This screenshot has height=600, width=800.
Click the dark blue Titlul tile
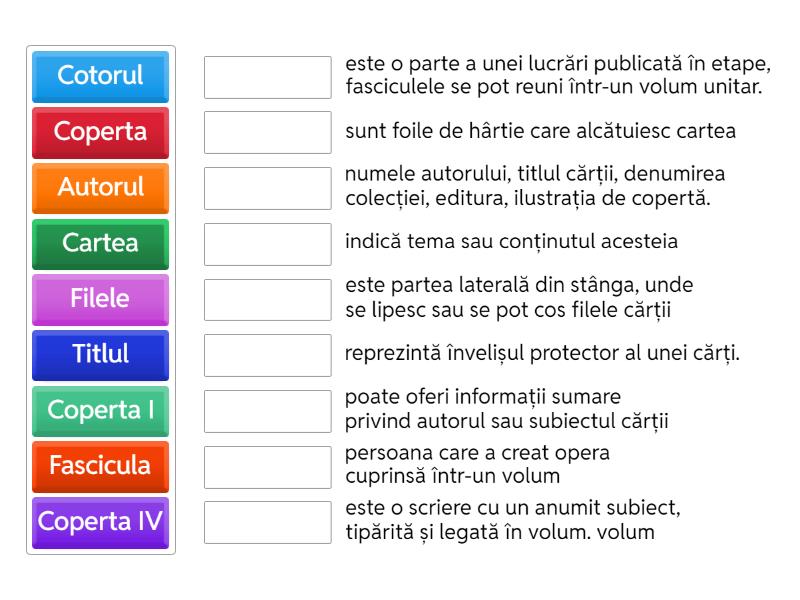coord(100,354)
